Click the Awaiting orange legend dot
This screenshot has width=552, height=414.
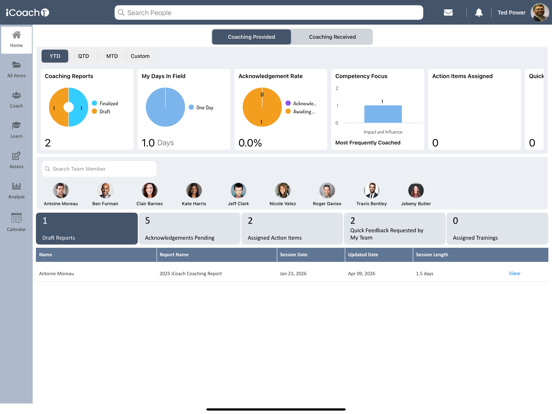click(288, 111)
